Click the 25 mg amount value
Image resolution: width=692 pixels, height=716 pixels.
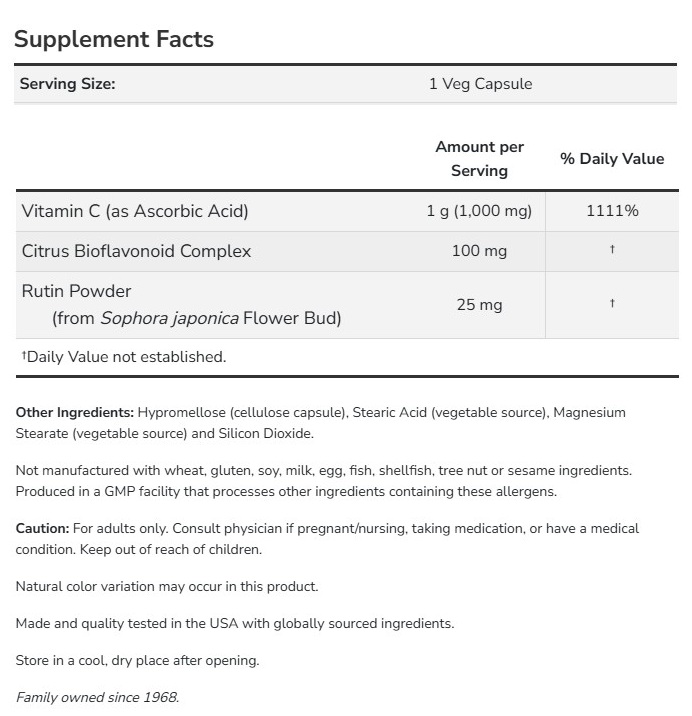pos(480,304)
